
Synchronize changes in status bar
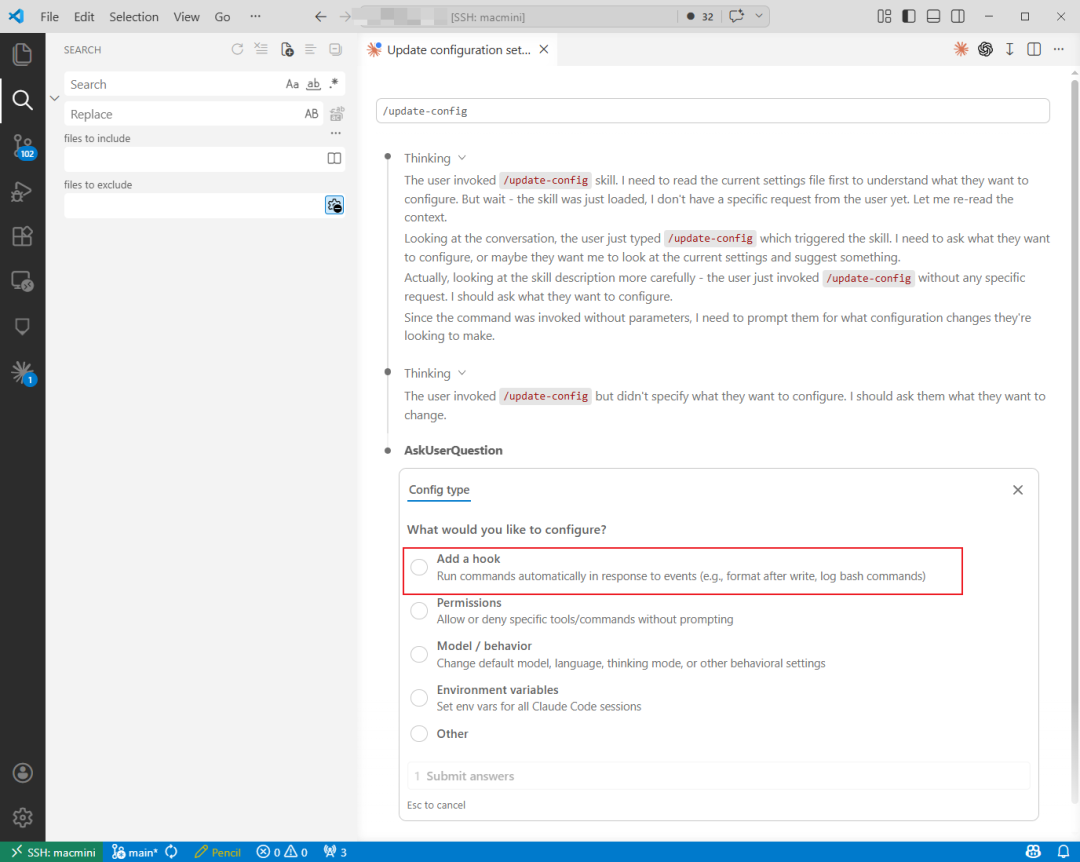pyautogui.click(x=172, y=852)
